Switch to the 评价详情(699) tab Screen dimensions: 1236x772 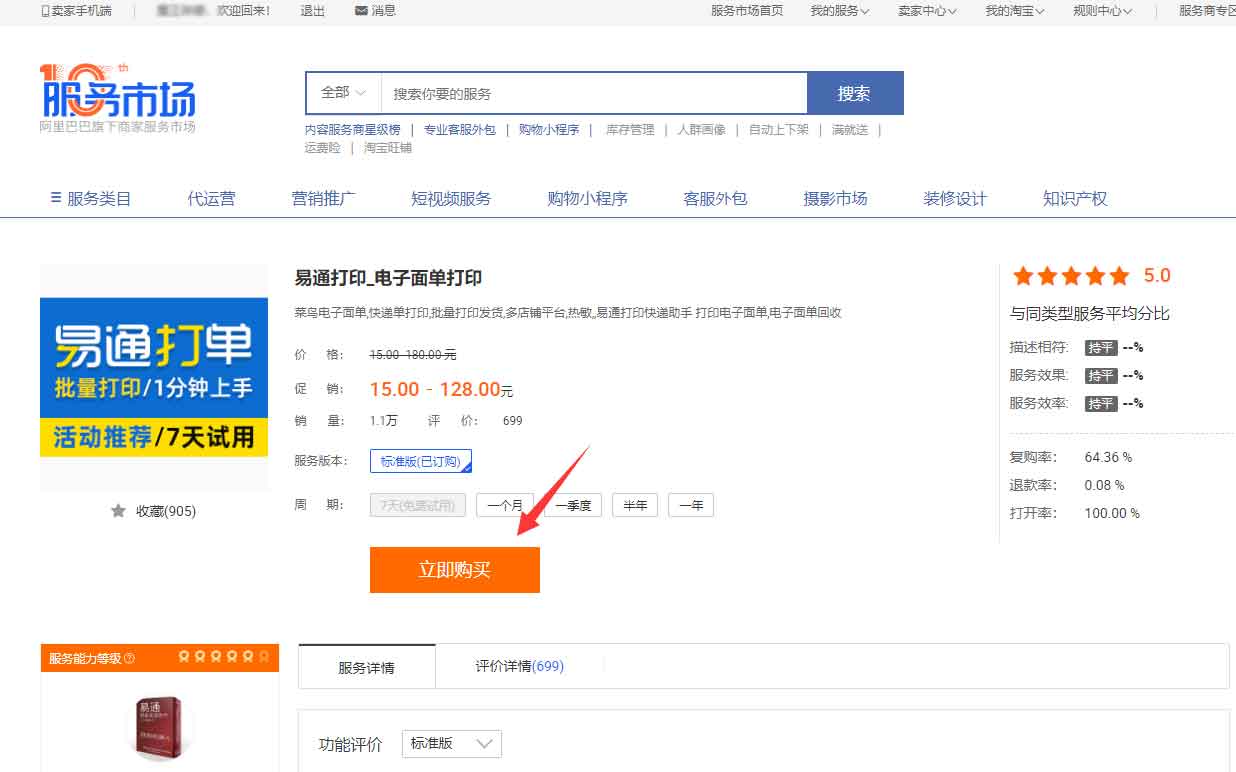[520, 666]
